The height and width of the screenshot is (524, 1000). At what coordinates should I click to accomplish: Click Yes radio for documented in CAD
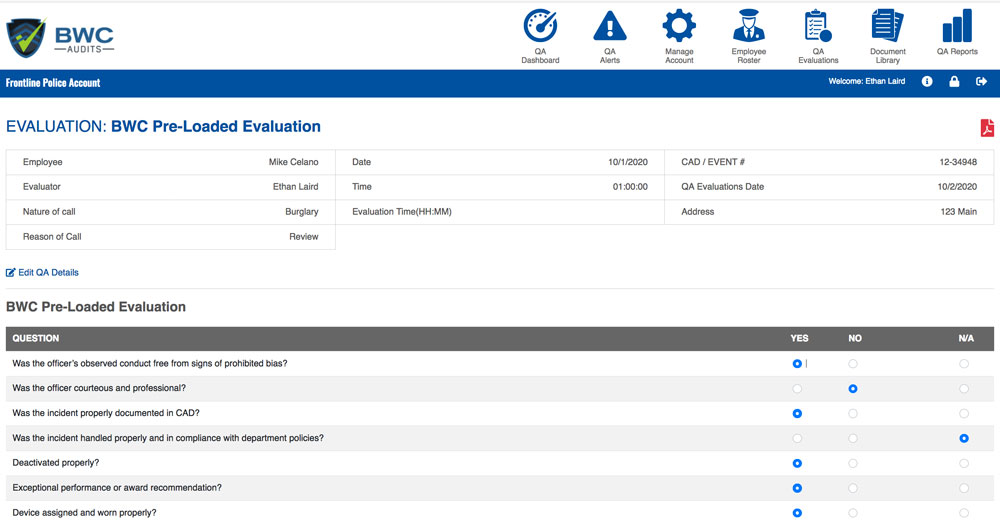point(797,414)
